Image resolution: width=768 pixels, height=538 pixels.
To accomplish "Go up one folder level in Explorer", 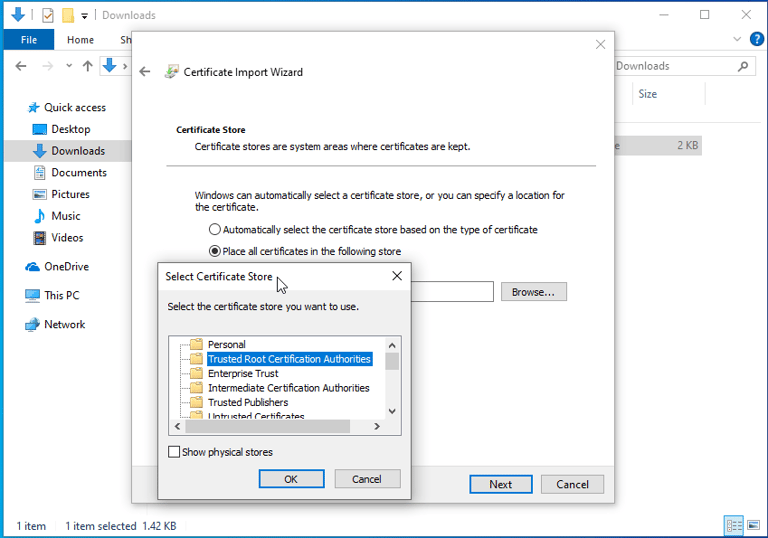I will (88, 66).
